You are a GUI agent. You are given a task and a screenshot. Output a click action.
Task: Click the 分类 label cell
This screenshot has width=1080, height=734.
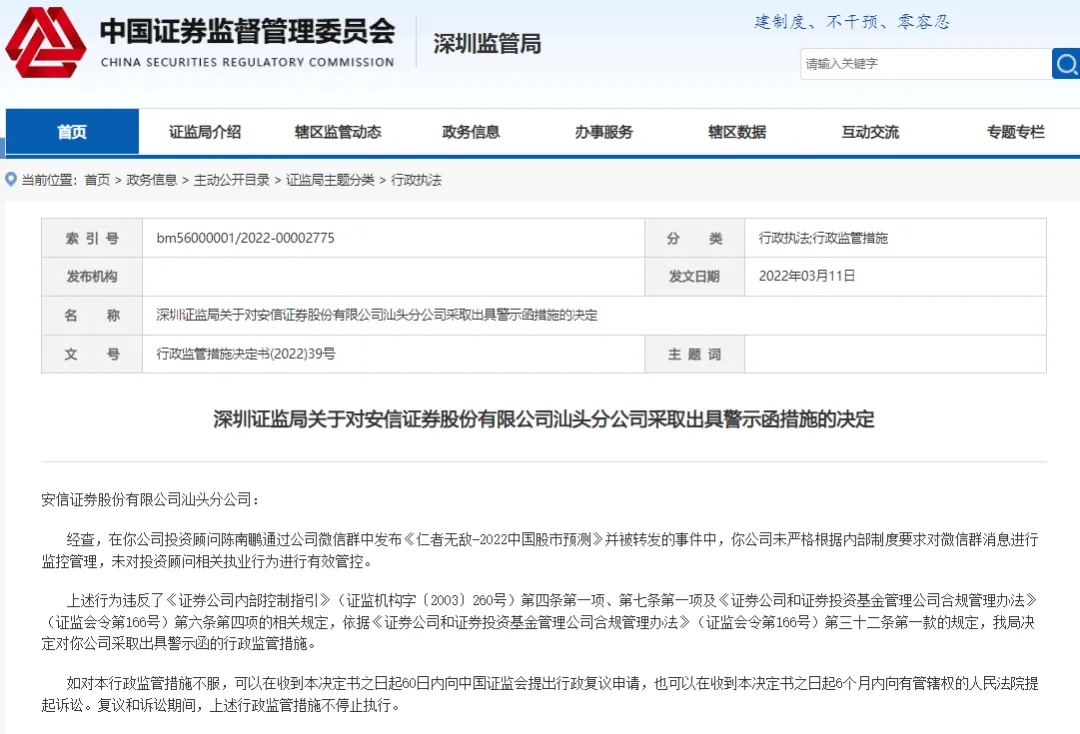[694, 238]
